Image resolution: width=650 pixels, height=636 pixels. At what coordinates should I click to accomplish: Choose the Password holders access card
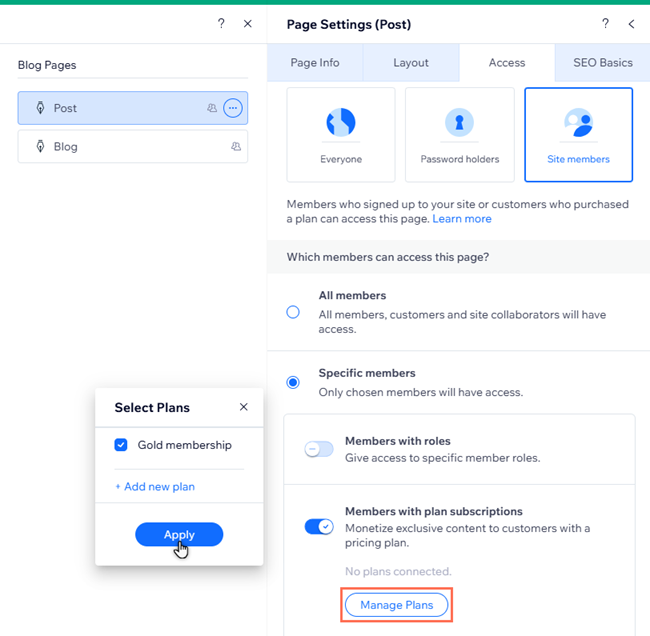tap(460, 135)
